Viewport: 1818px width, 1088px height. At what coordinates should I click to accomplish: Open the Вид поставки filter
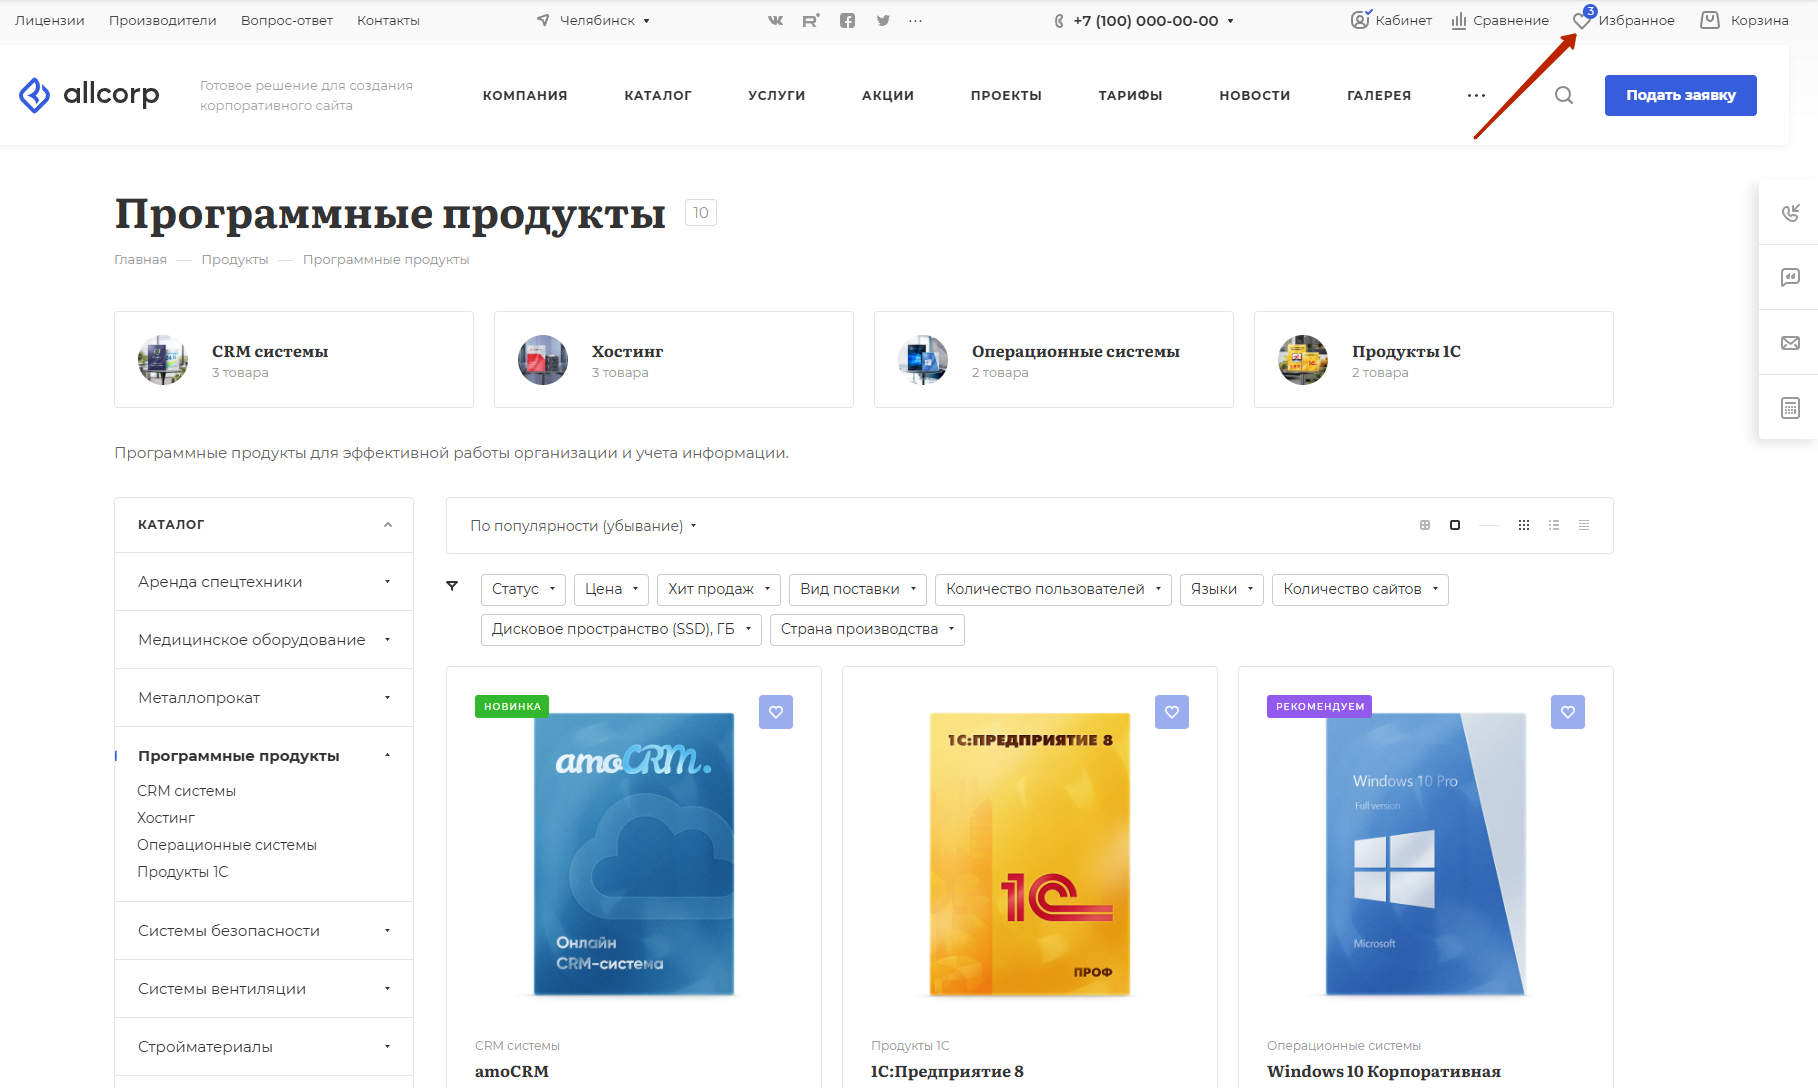(x=858, y=589)
